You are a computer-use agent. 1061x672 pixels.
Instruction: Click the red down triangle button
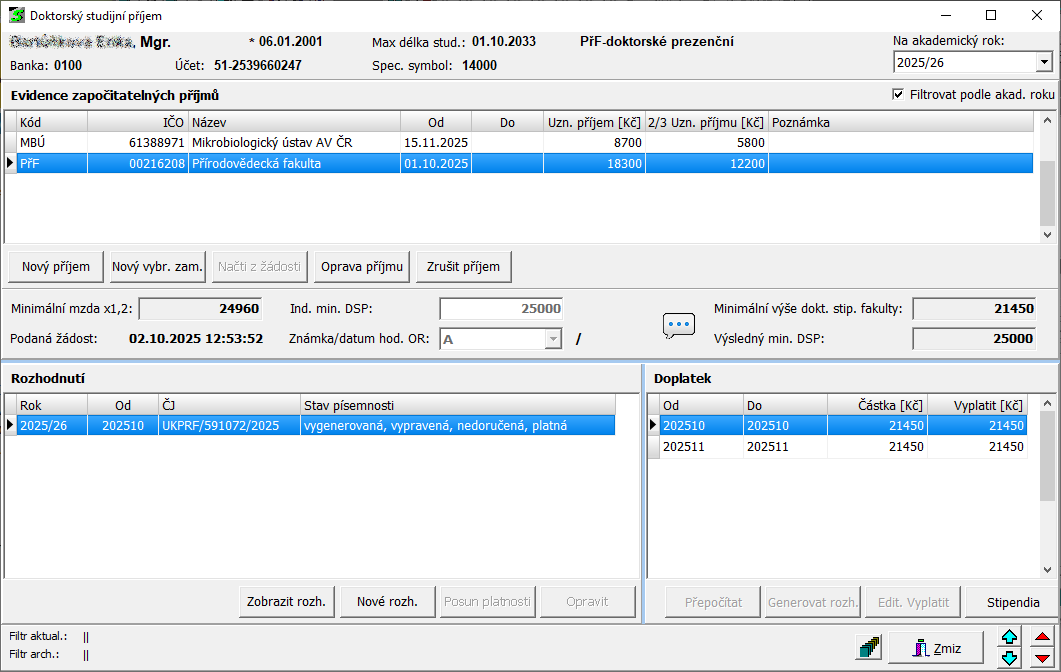pos(1042,658)
